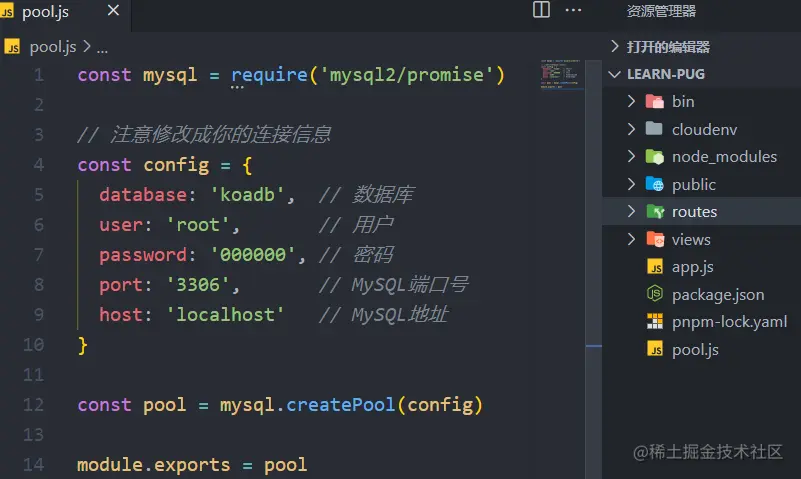Click the routes folder icon
The width and height of the screenshot is (801, 479).
[655, 211]
